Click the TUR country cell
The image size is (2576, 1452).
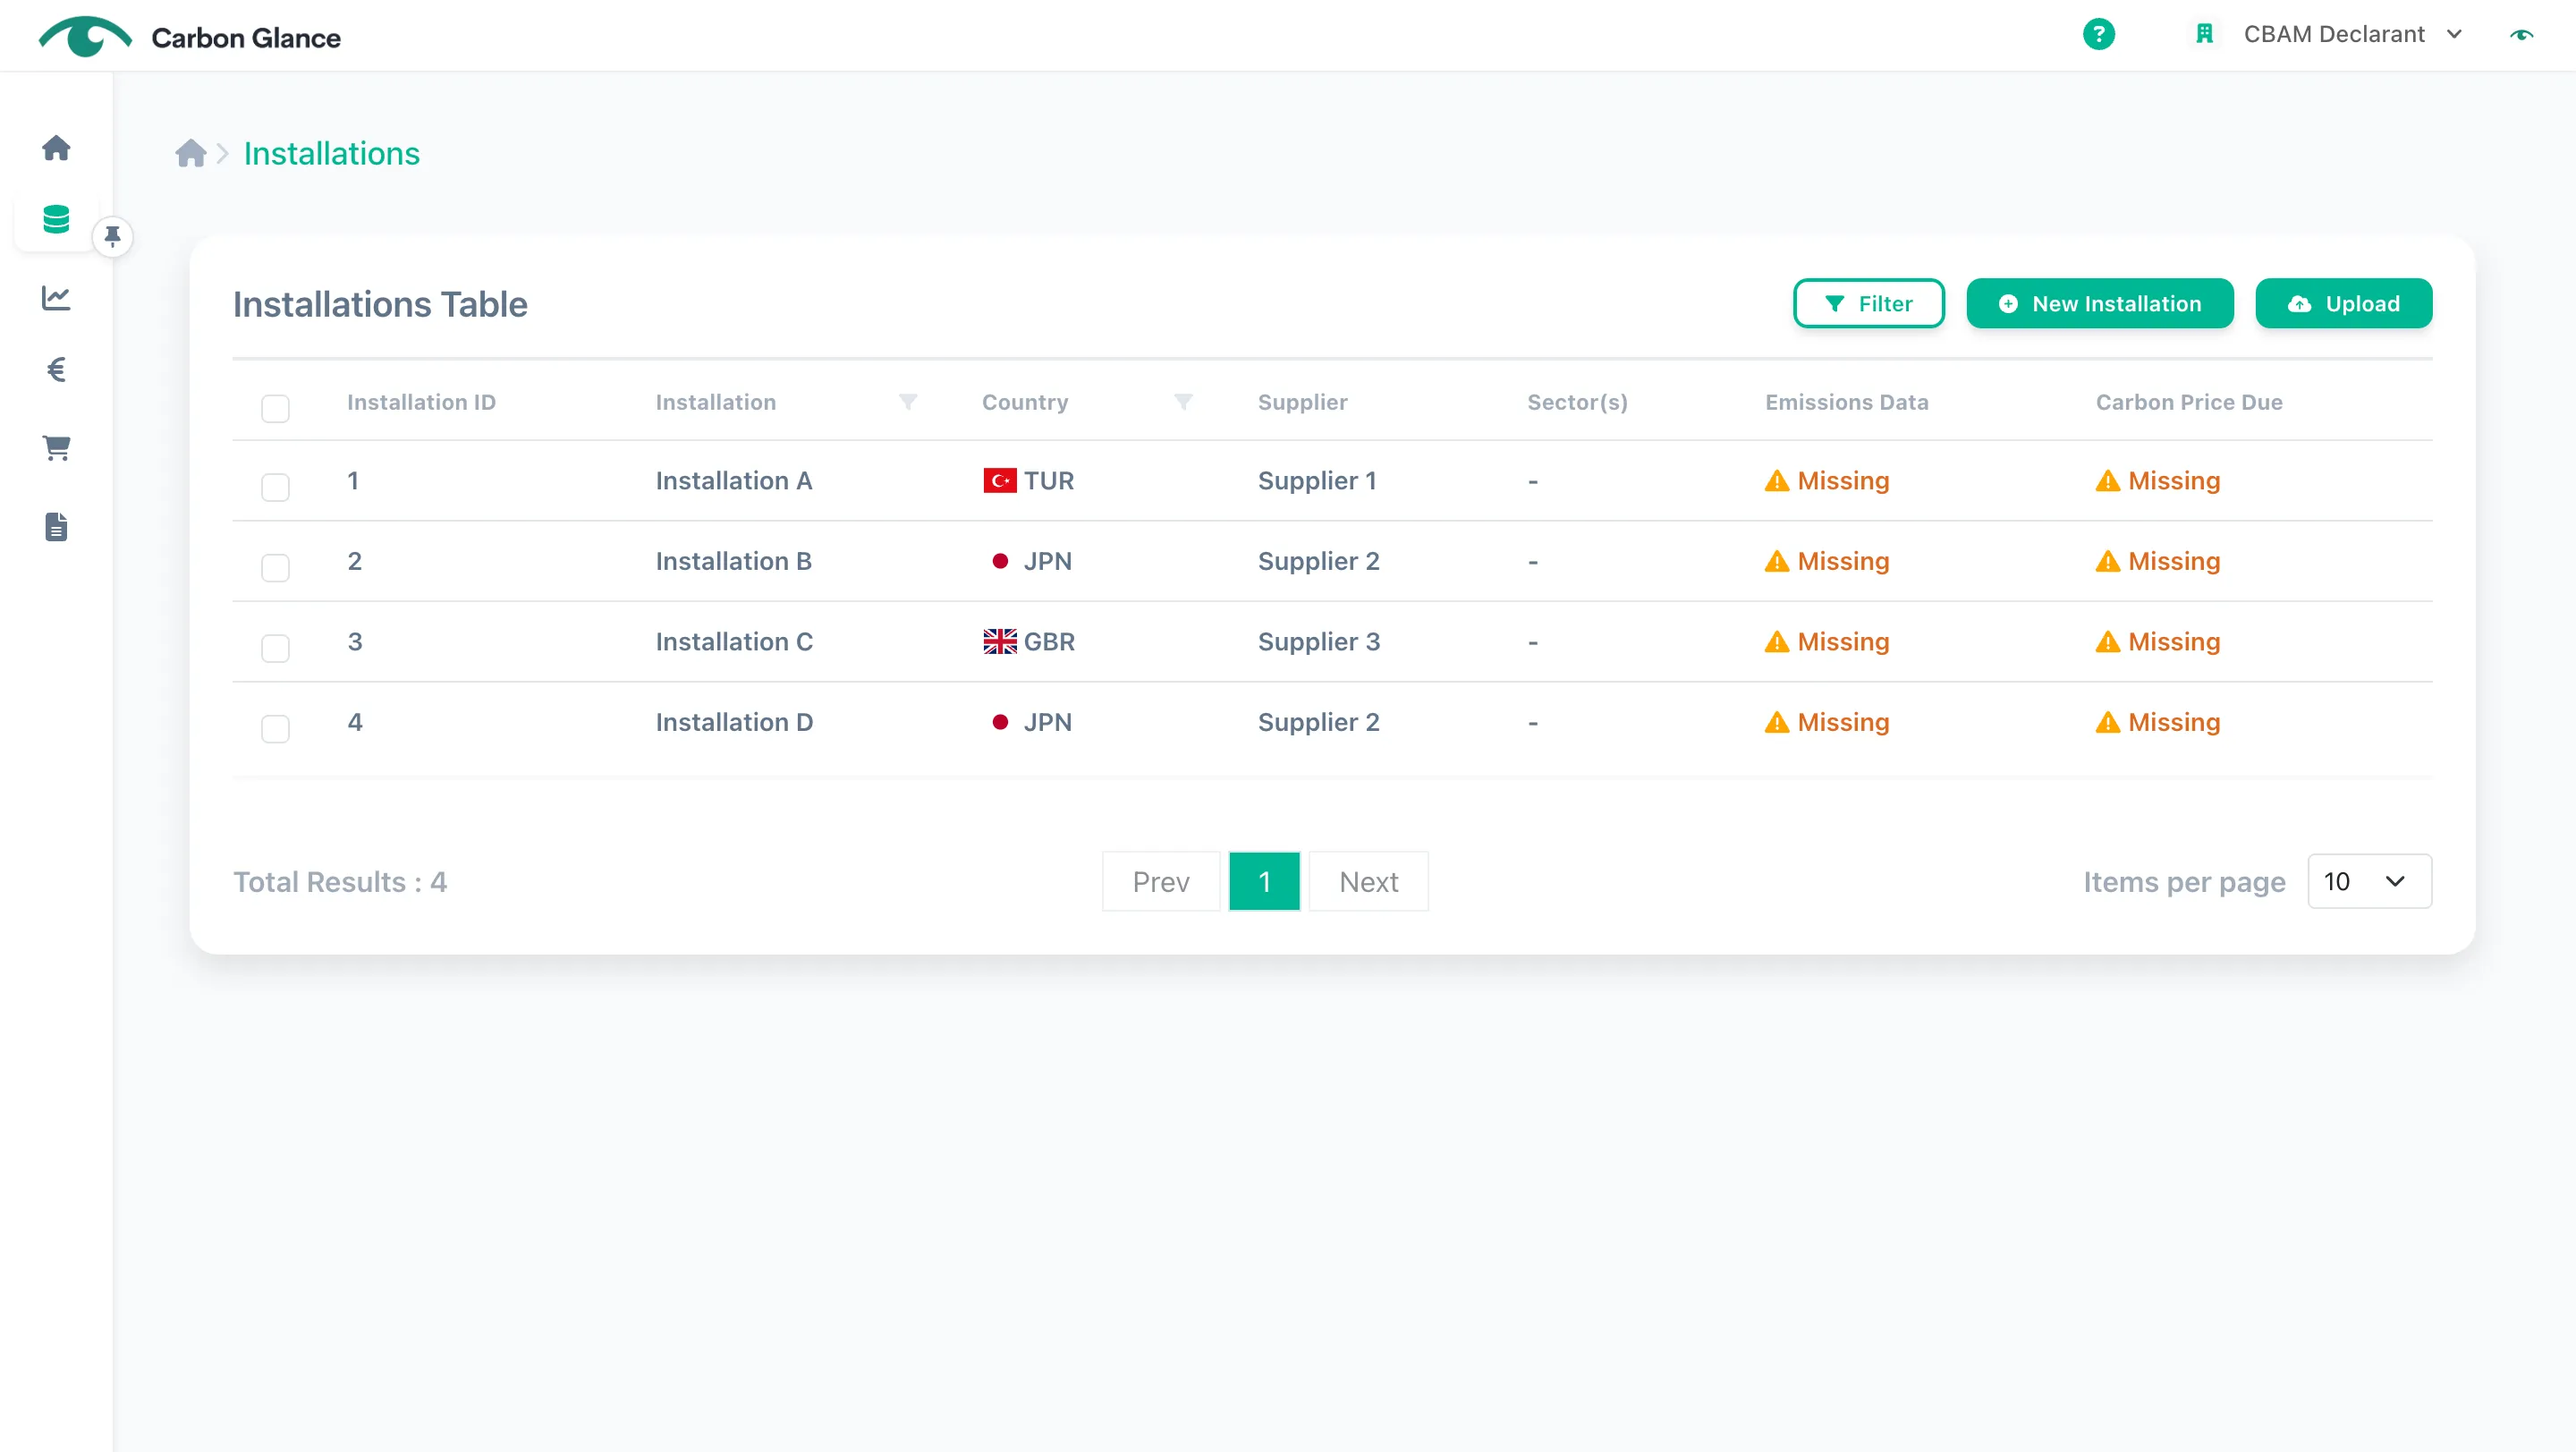[1028, 481]
